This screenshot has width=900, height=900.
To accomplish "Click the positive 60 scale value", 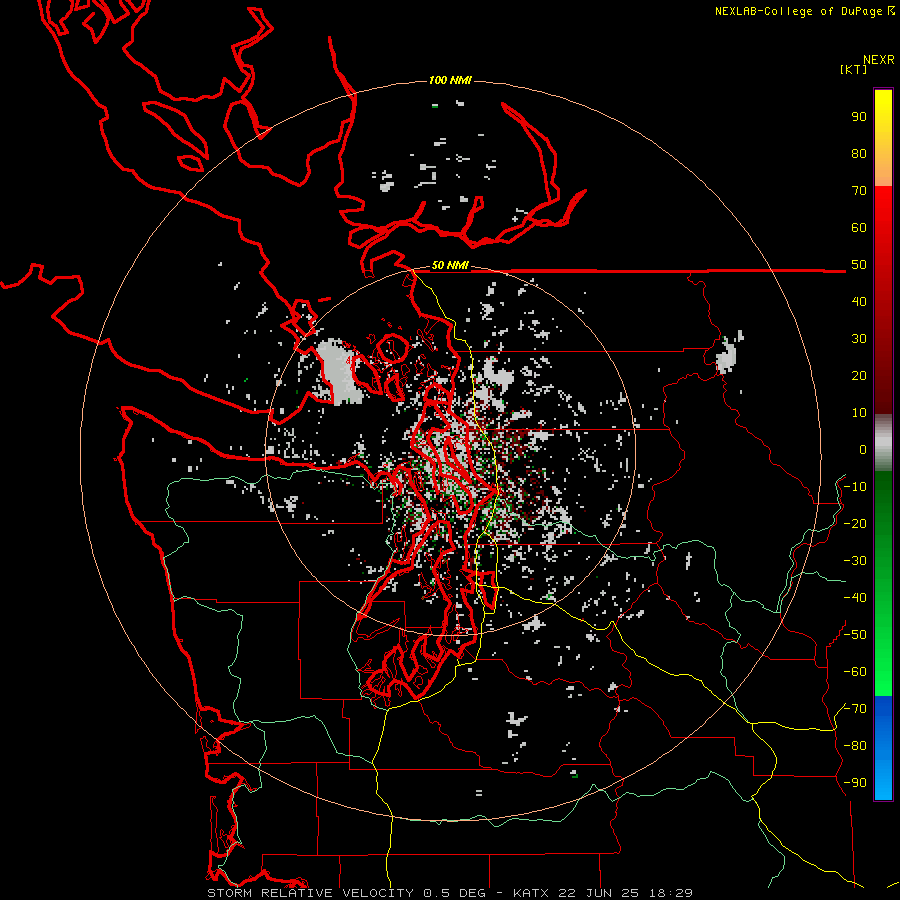I will (x=859, y=227).
